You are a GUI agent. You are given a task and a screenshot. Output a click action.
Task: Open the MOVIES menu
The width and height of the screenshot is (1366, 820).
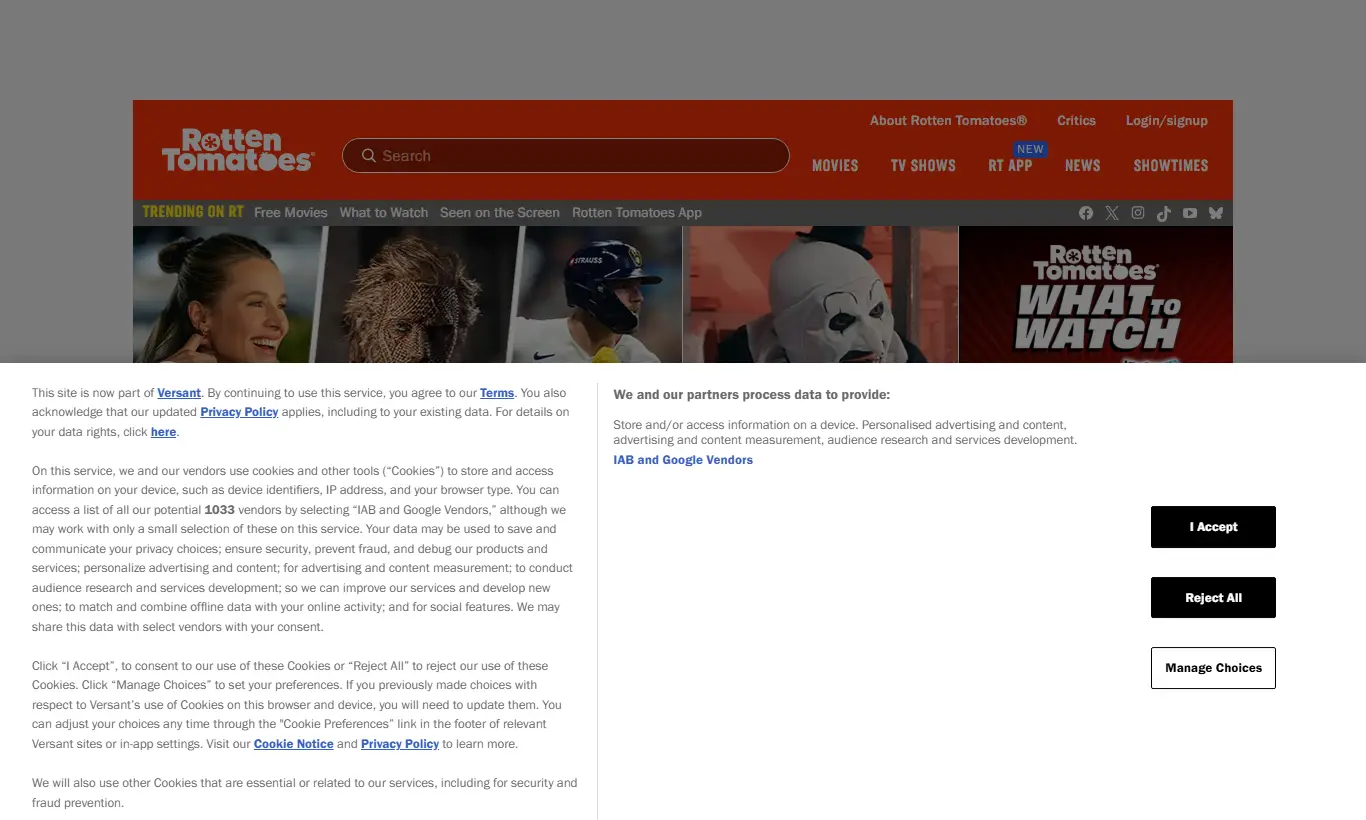point(835,166)
